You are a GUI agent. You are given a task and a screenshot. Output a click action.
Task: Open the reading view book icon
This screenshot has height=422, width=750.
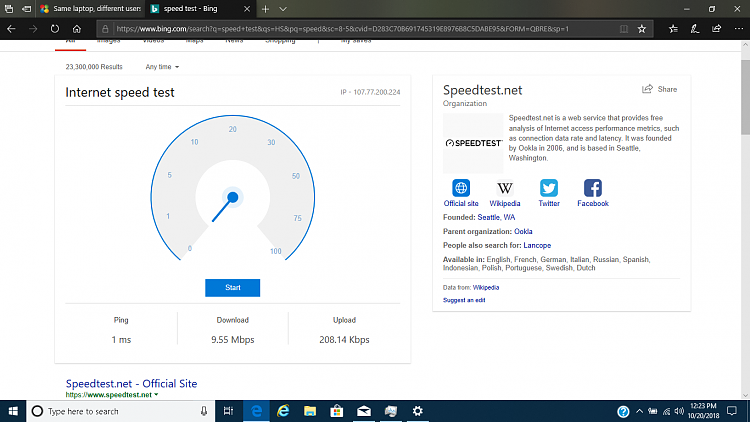tap(624, 29)
